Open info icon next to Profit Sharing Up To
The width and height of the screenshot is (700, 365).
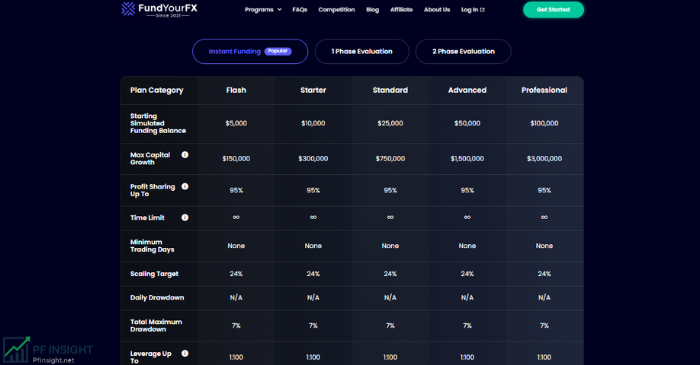[185, 187]
